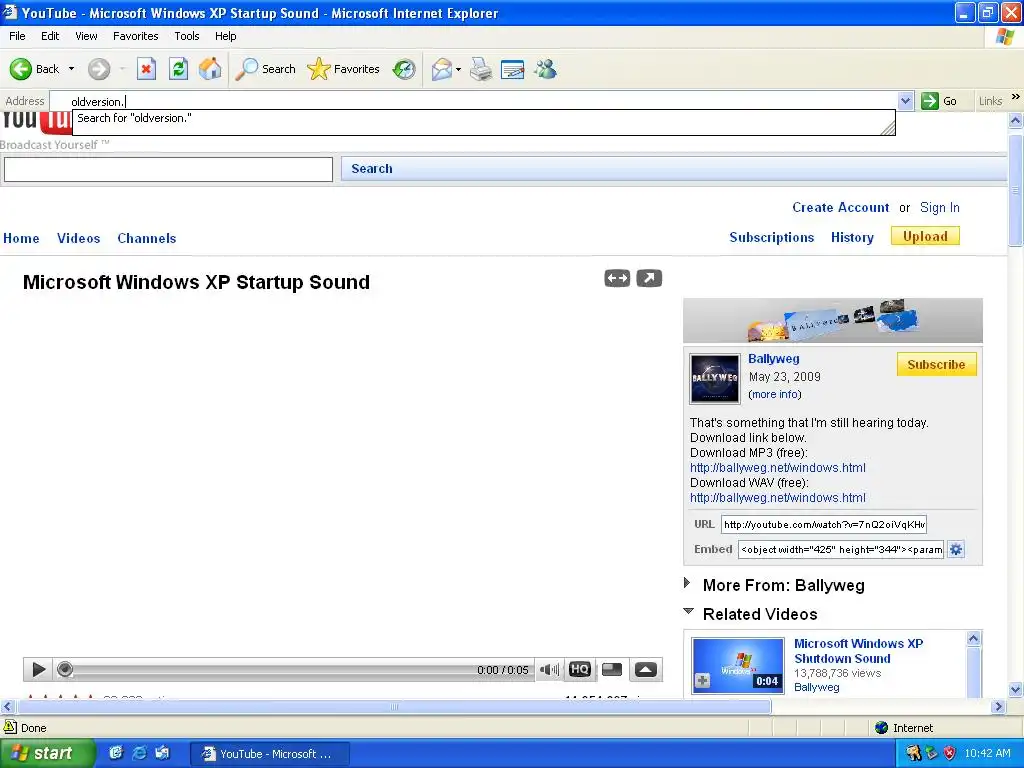1024x768 pixels.
Task: Click the YouTube search text box
Action: coord(168,169)
